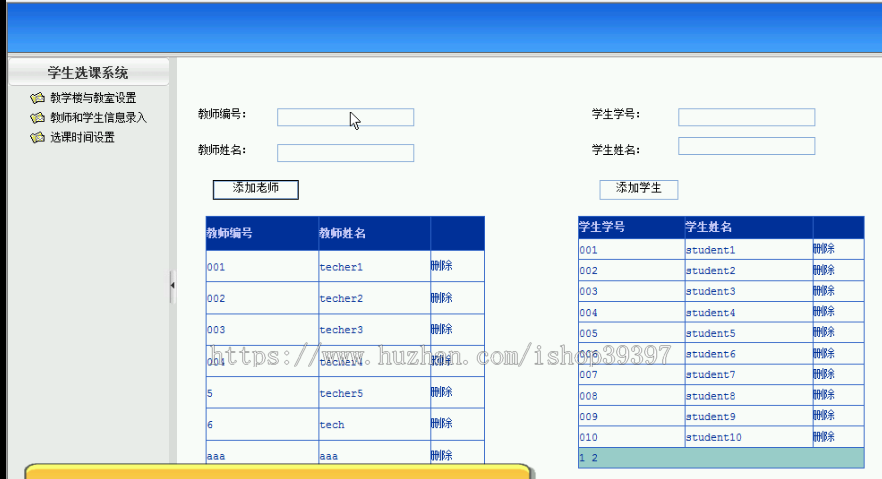Delete student1 row
The image size is (882, 479).
[824, 249]
